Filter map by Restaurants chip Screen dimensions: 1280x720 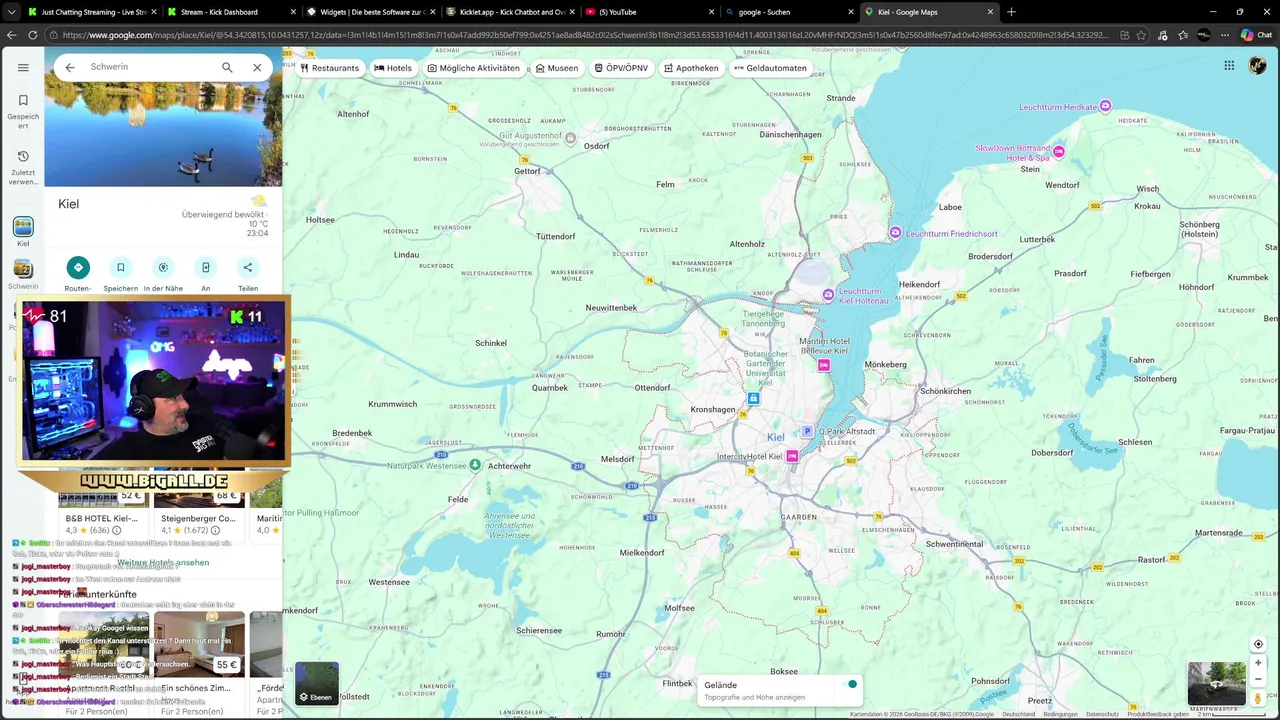329,68
